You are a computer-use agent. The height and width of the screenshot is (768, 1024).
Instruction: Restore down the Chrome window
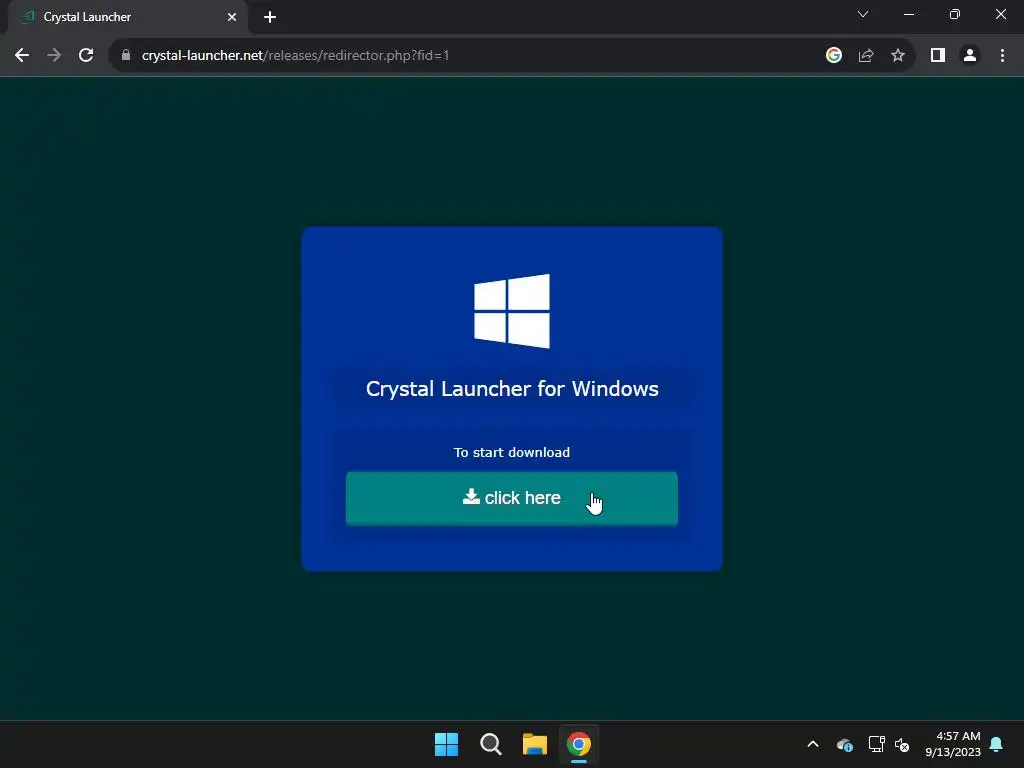tap(955, 14)
